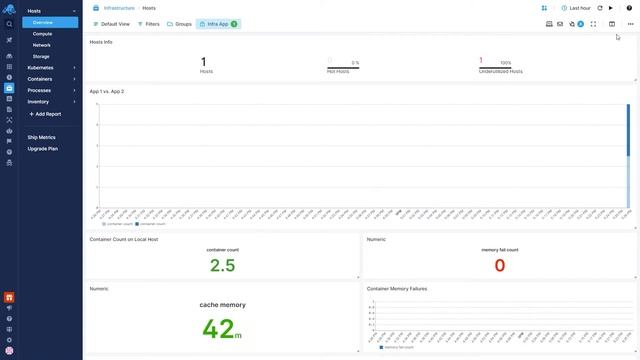Open the settings gear in left rail
Image resolution: width=640 pixels, height=360 pixels.
(9, 340)
